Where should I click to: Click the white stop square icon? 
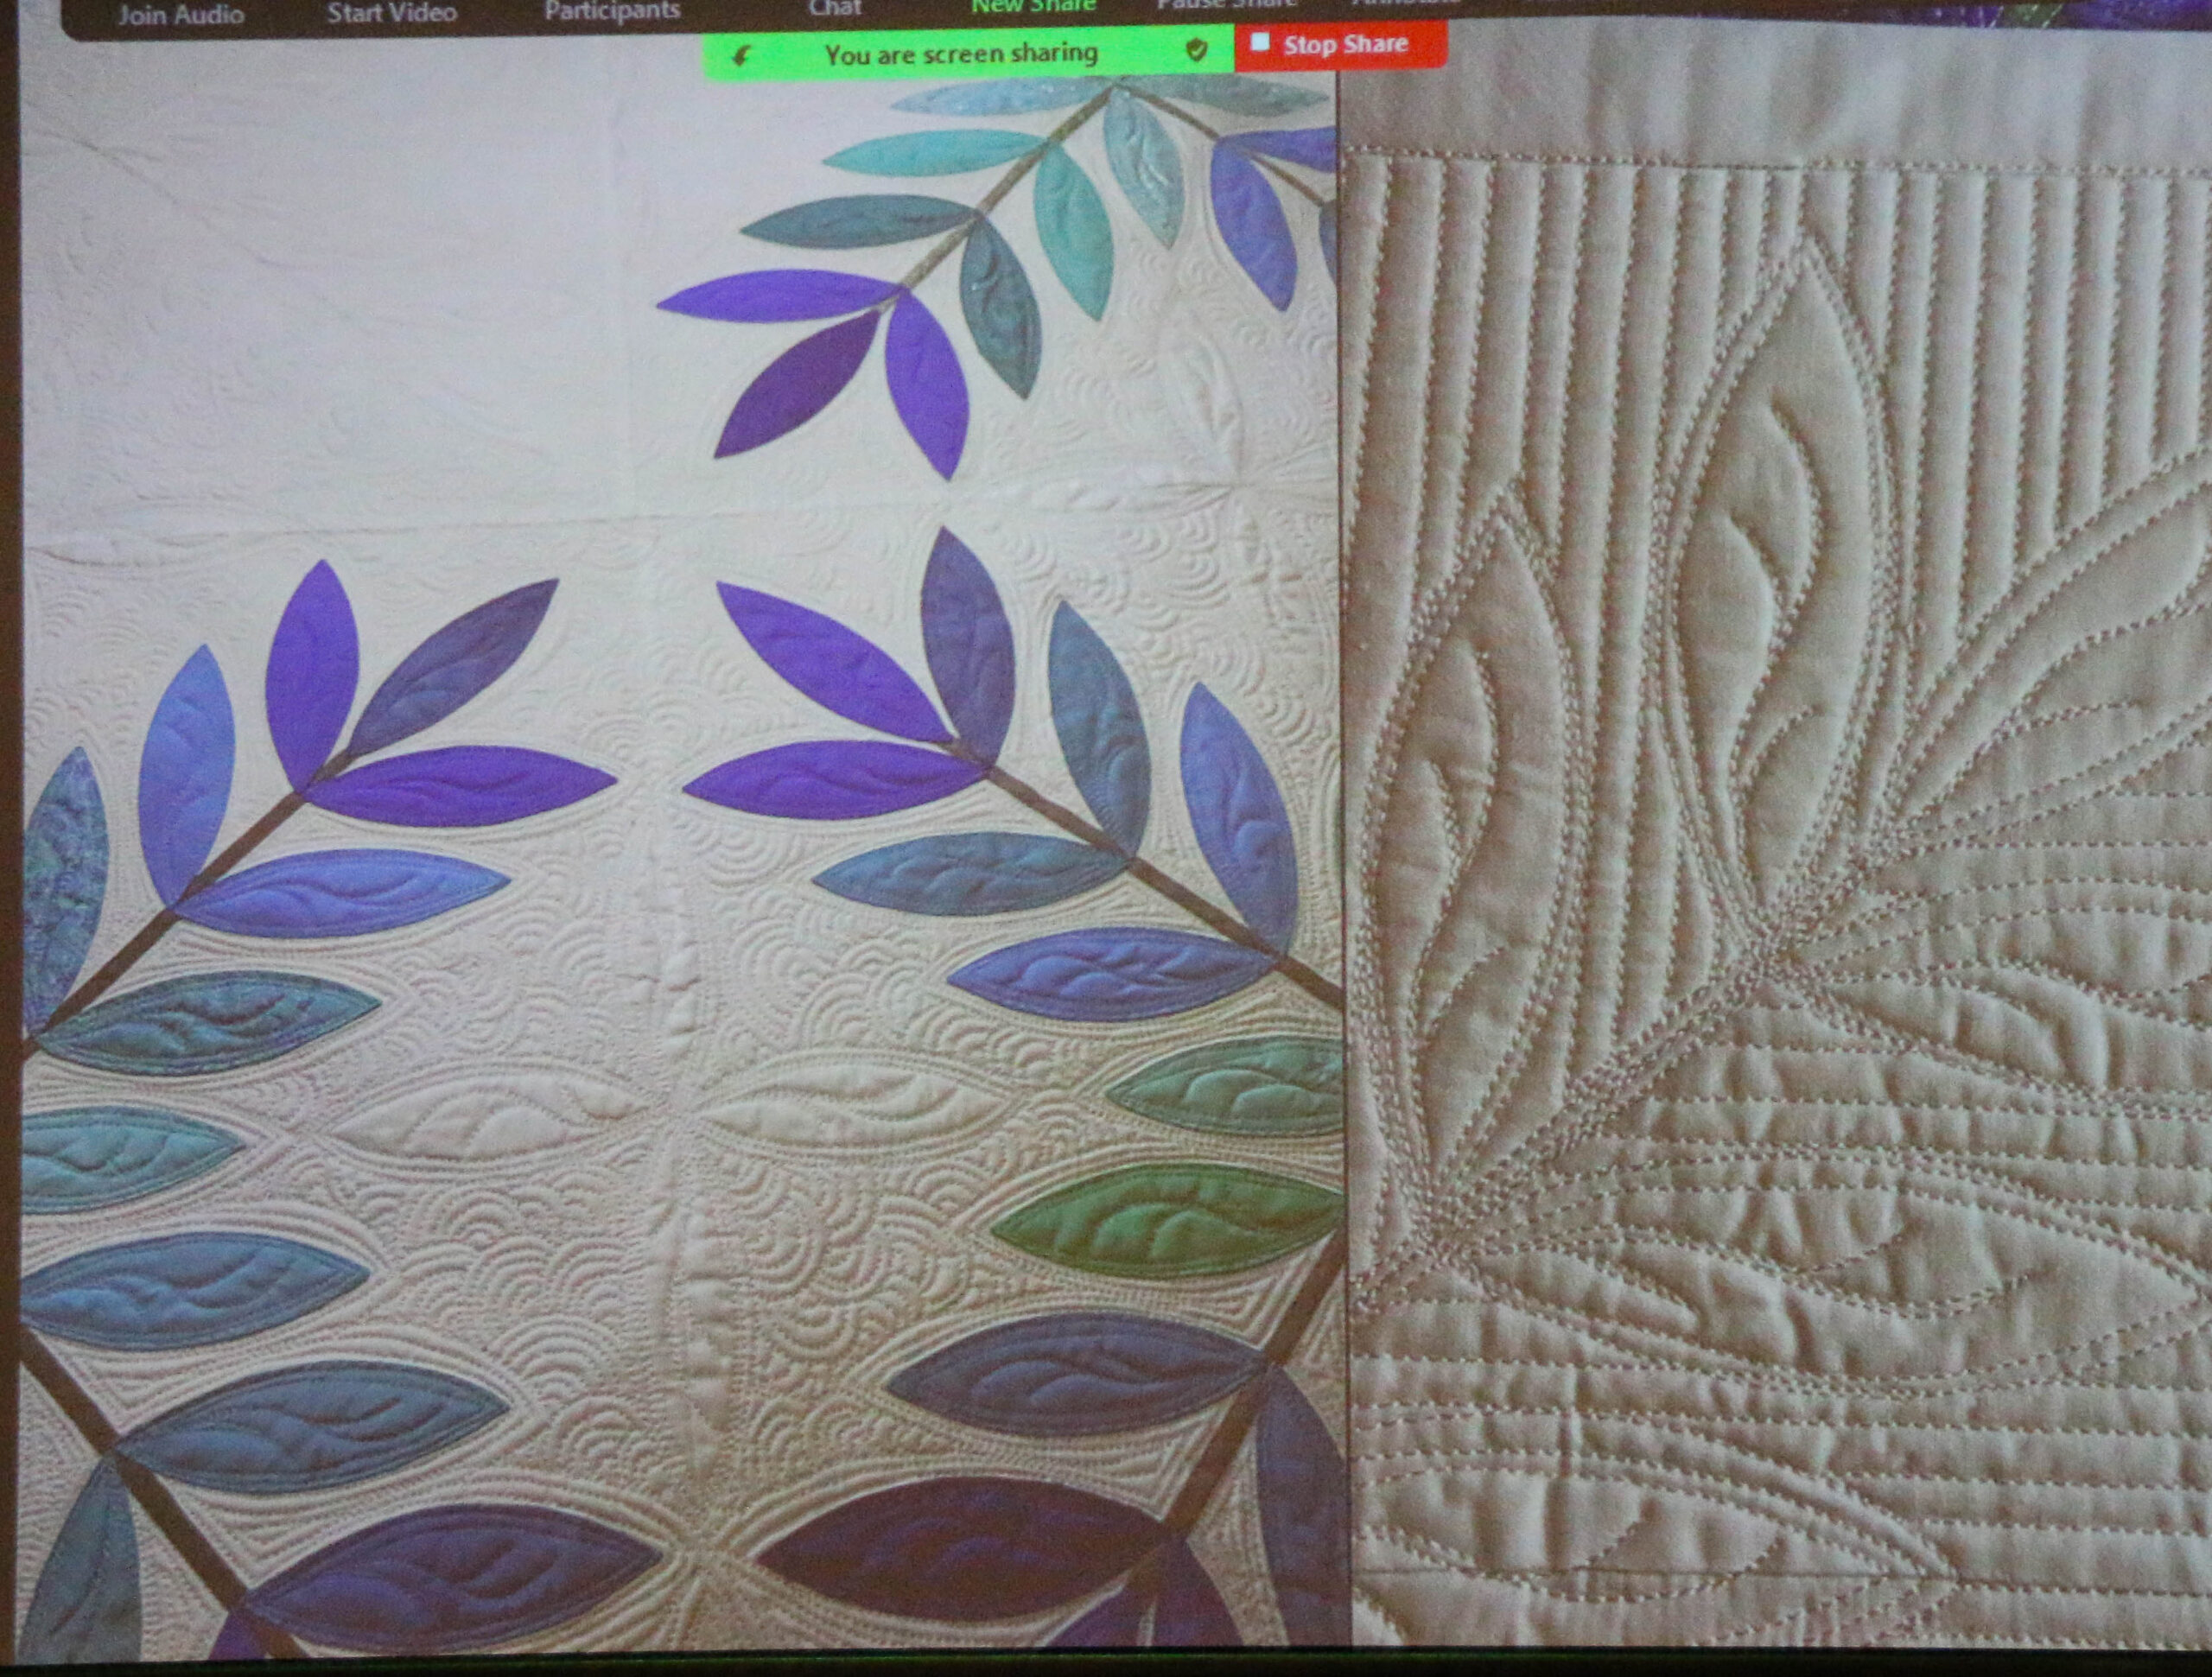[1260, 42]
